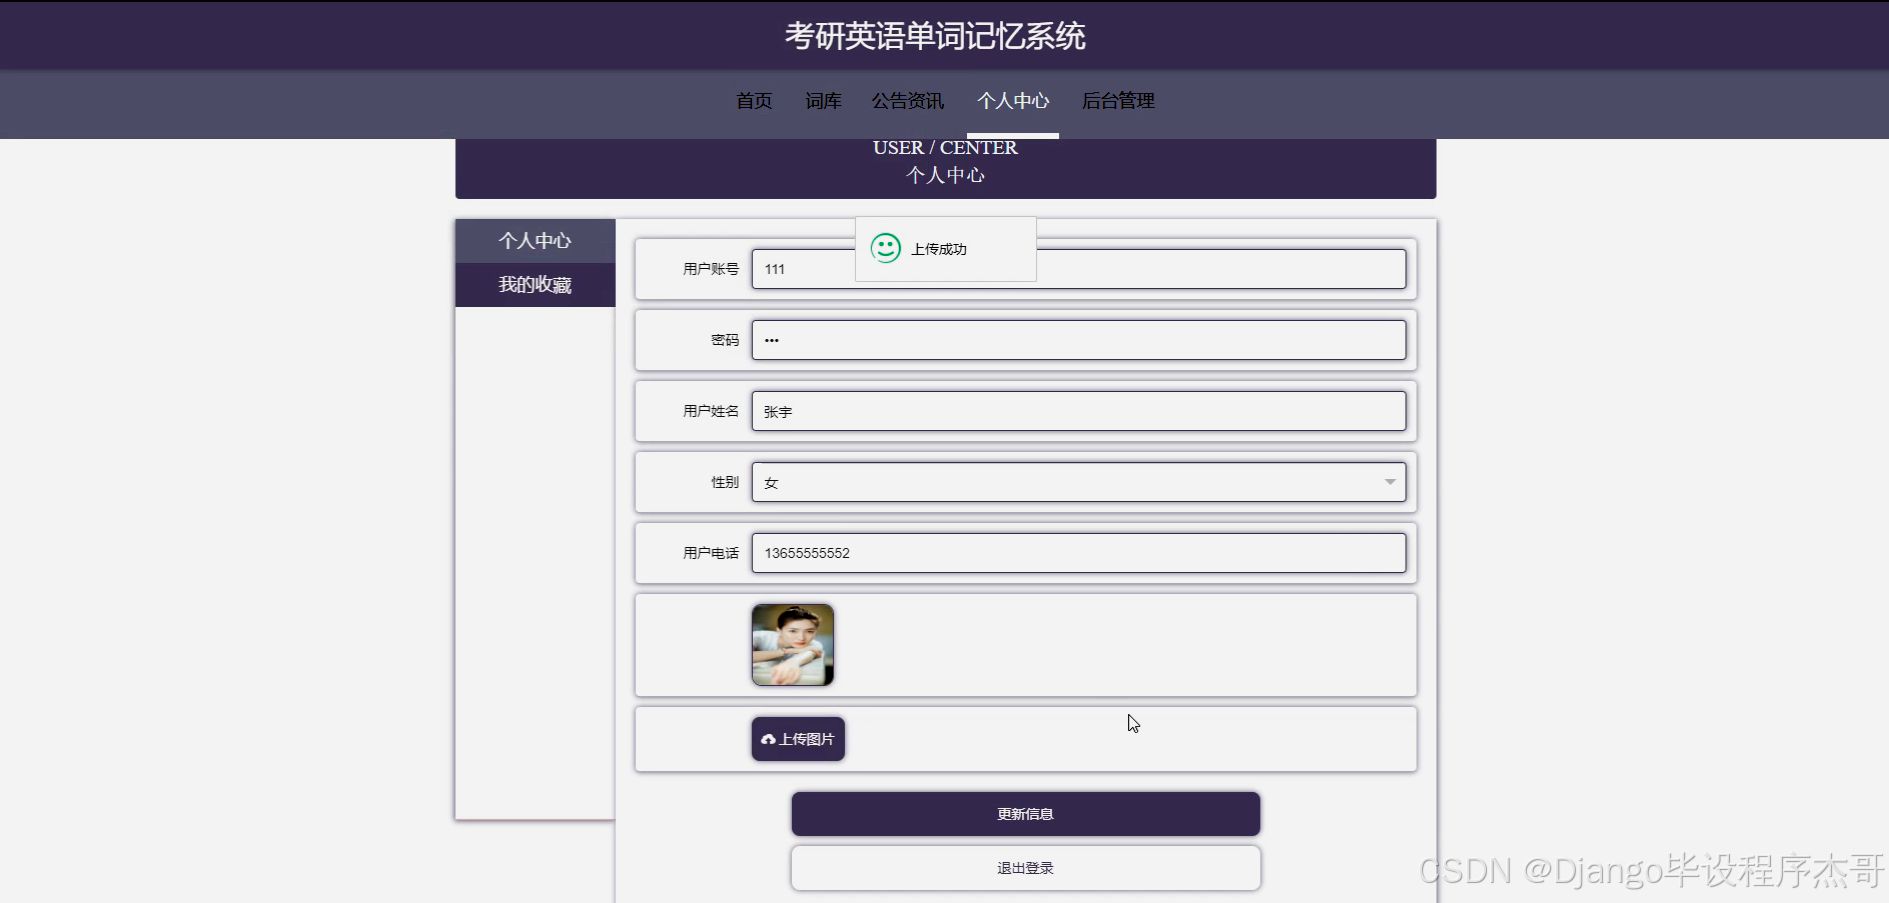Select 个人中心 in the left sidebar
Image resolution: width=1889 pixels, height=903 pixels.
click(x=535, y=241)
